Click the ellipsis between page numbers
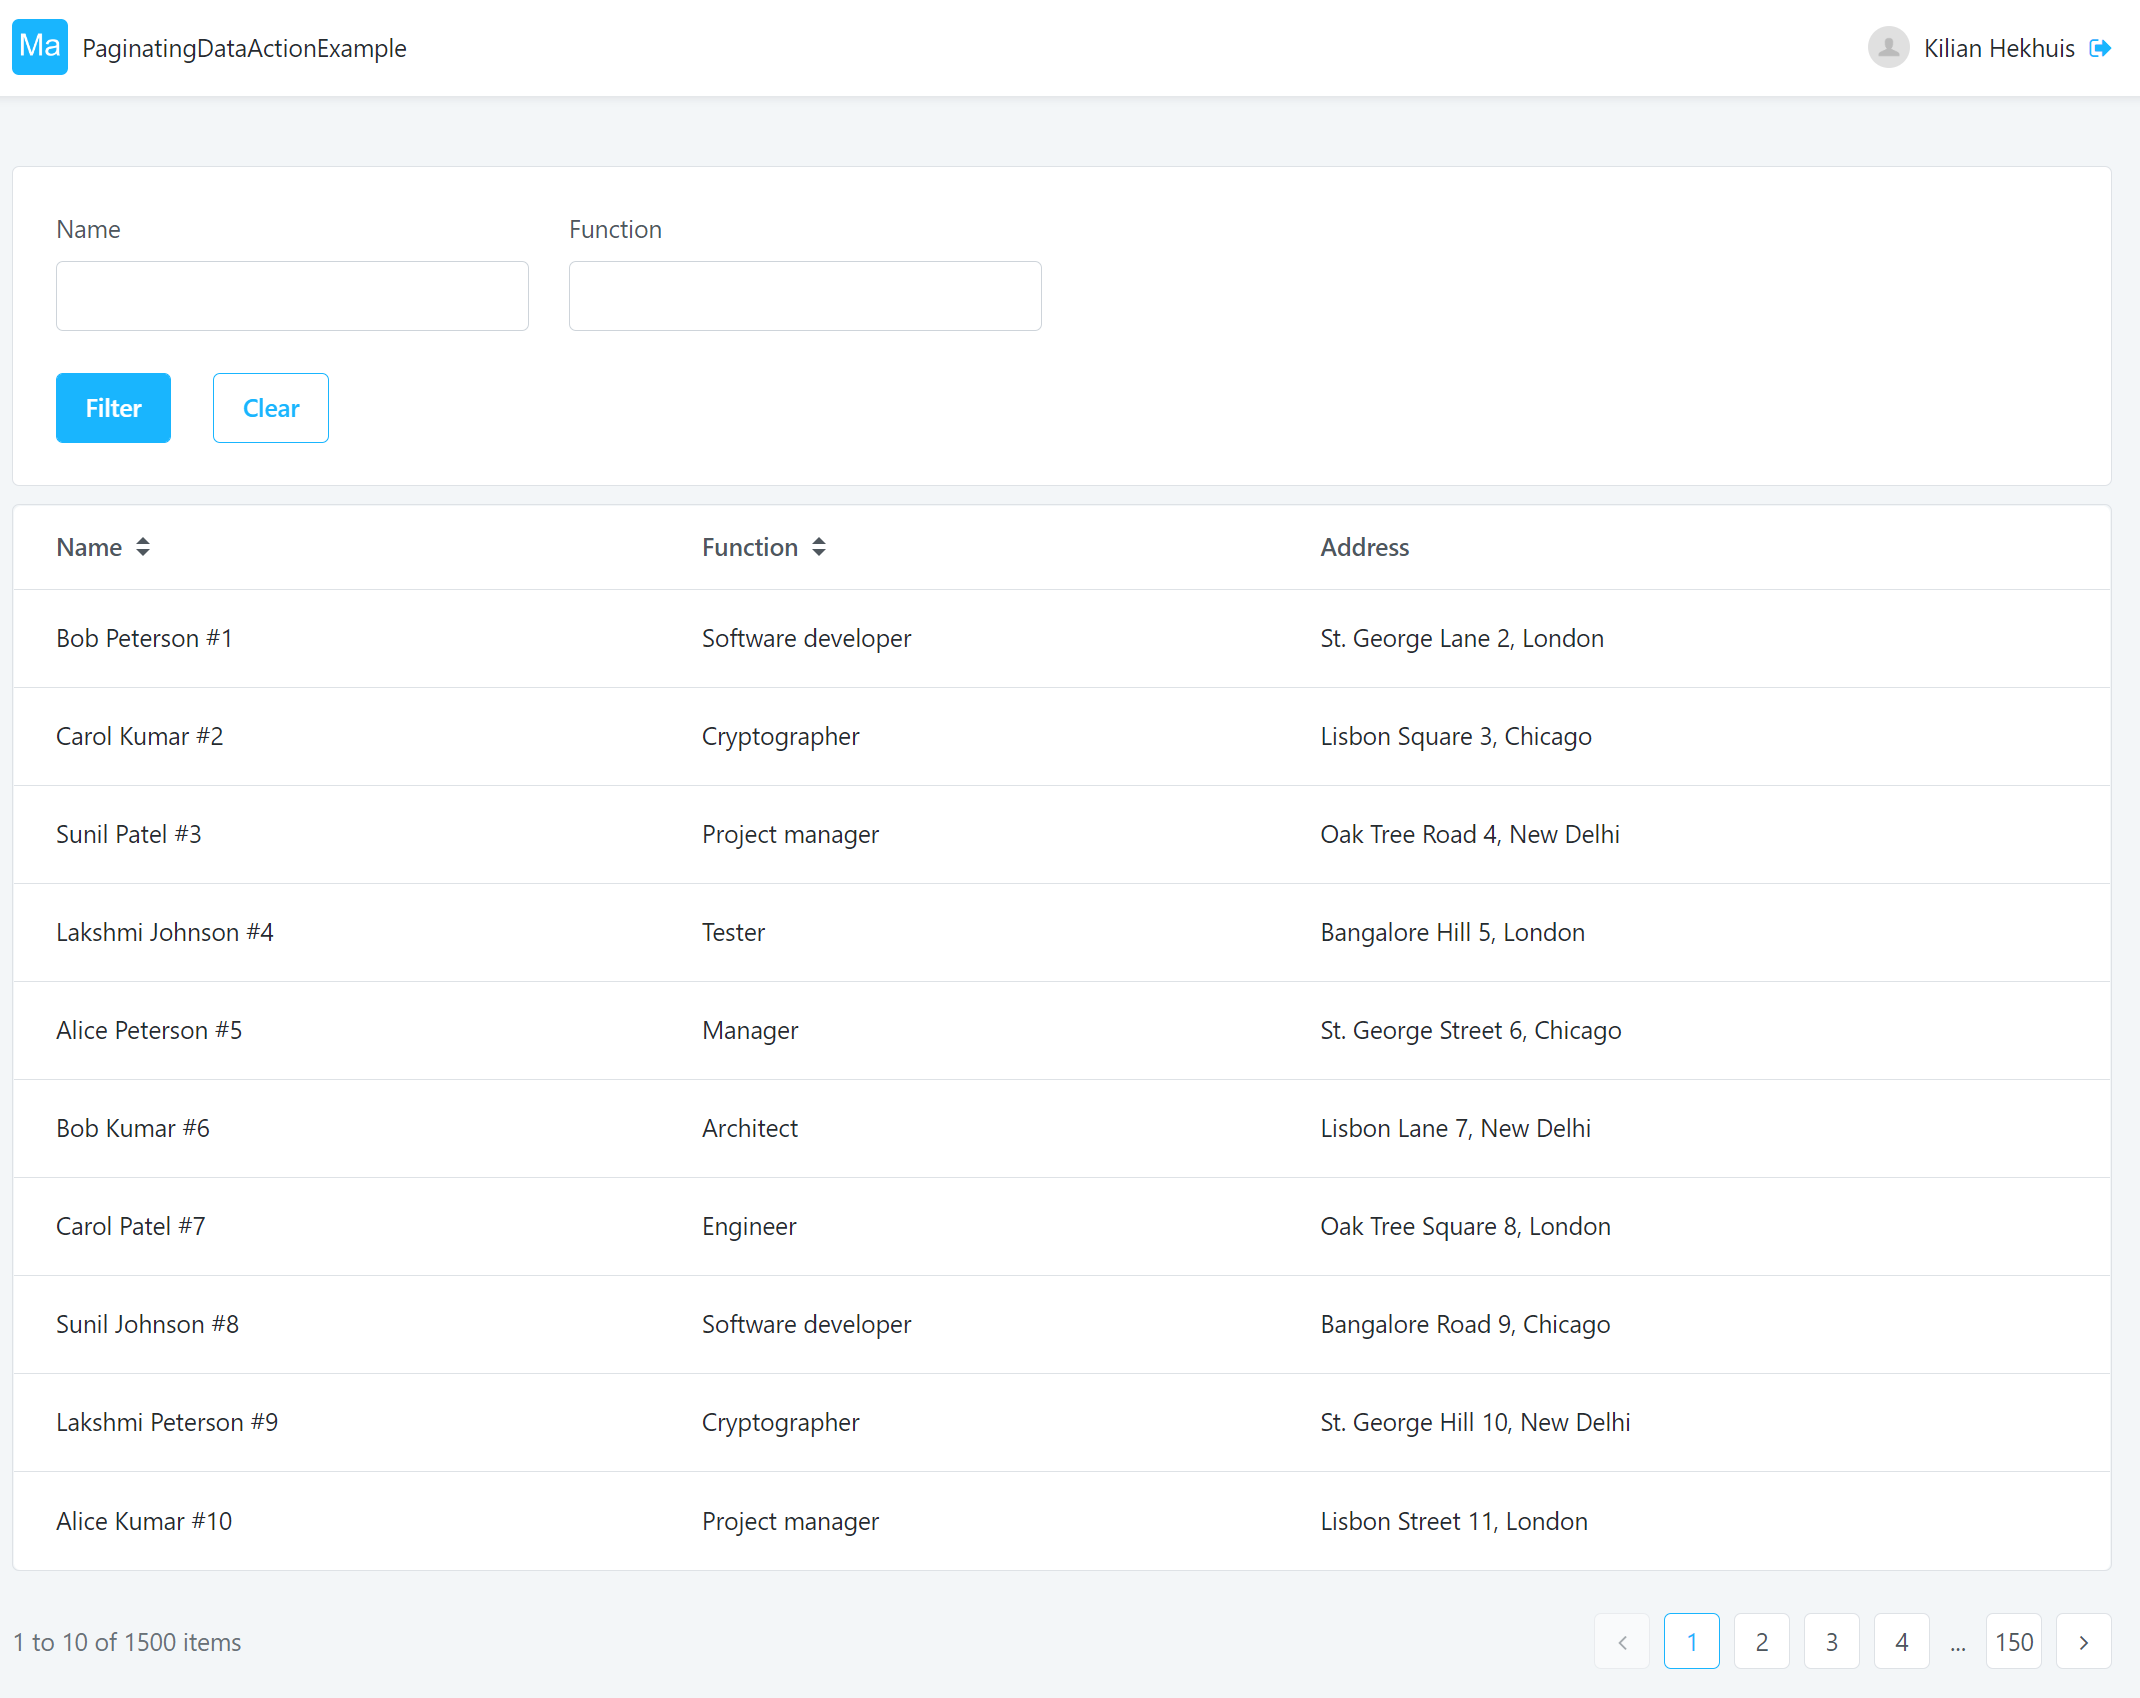Screen dimensions: 2140x1698 [x=1958, y=1641]
